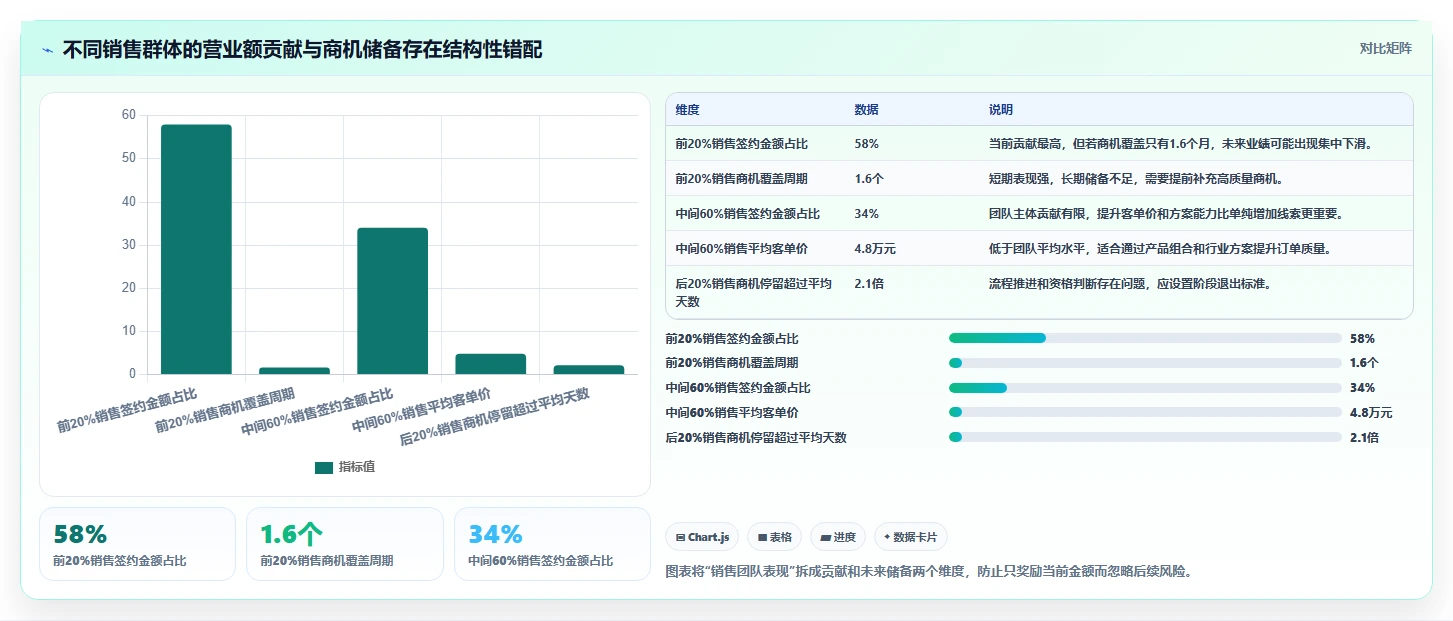Viewport: 1453px width, 621px height.
Task: Click table cell 前20%销售签约金额占比
Action: pyautogui.click(x=741, y=144)
